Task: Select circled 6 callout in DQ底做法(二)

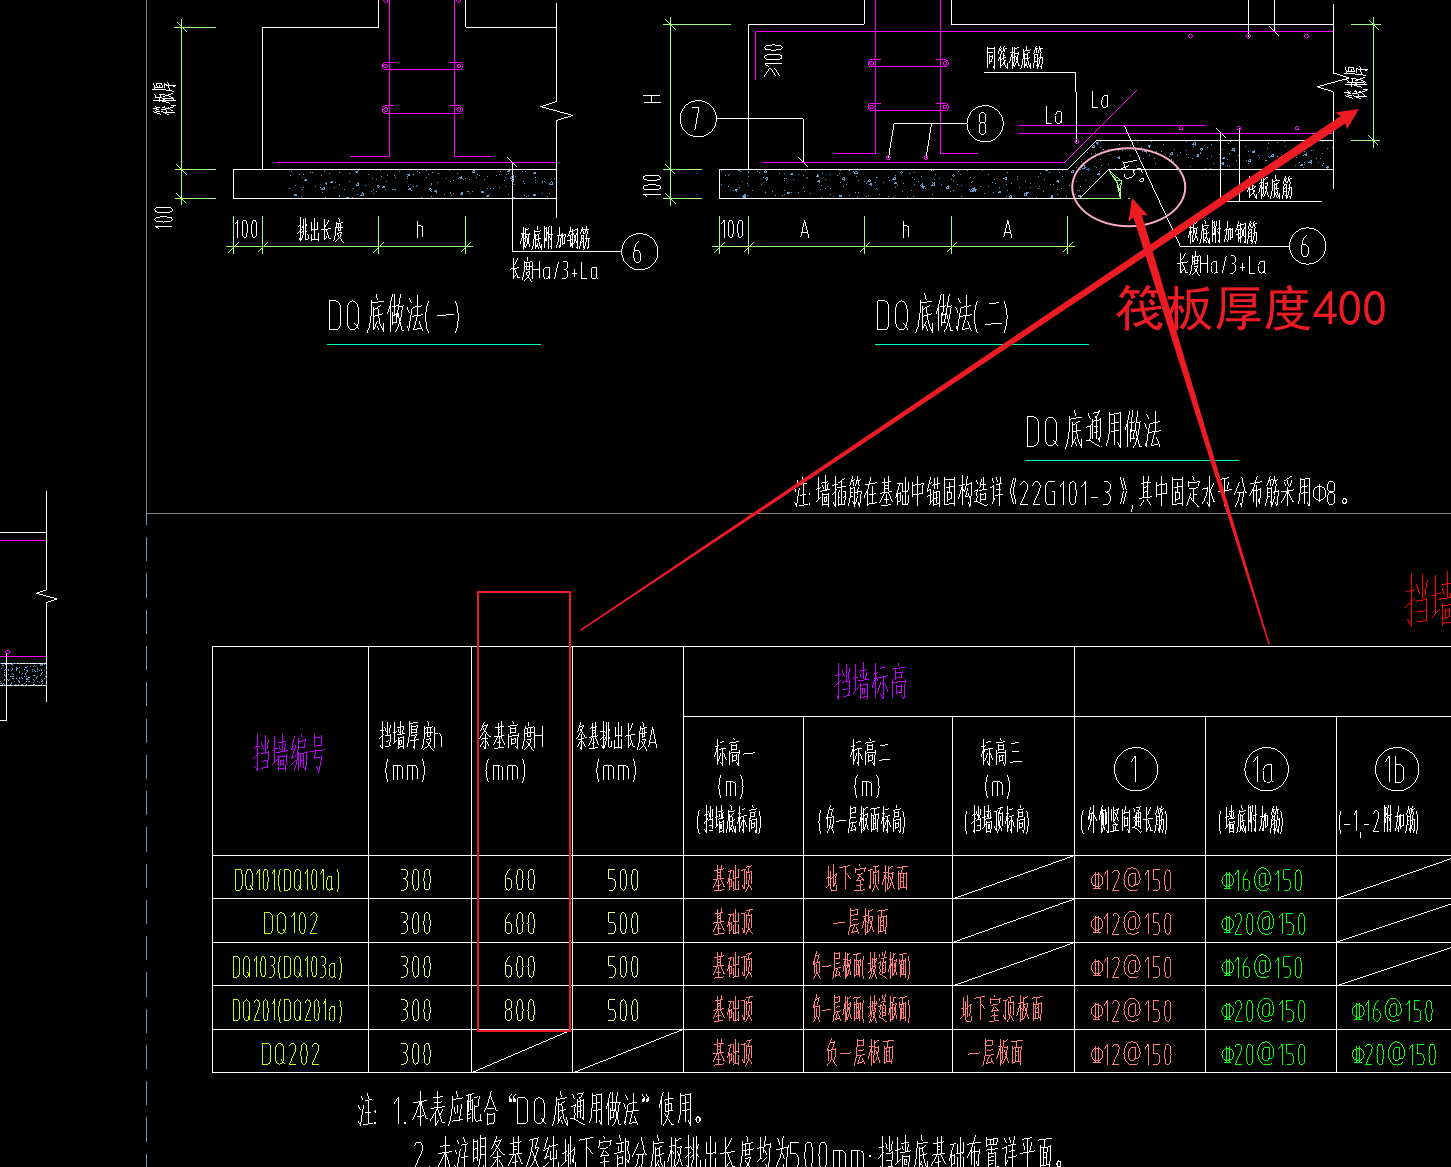Action: [1306, 246]
